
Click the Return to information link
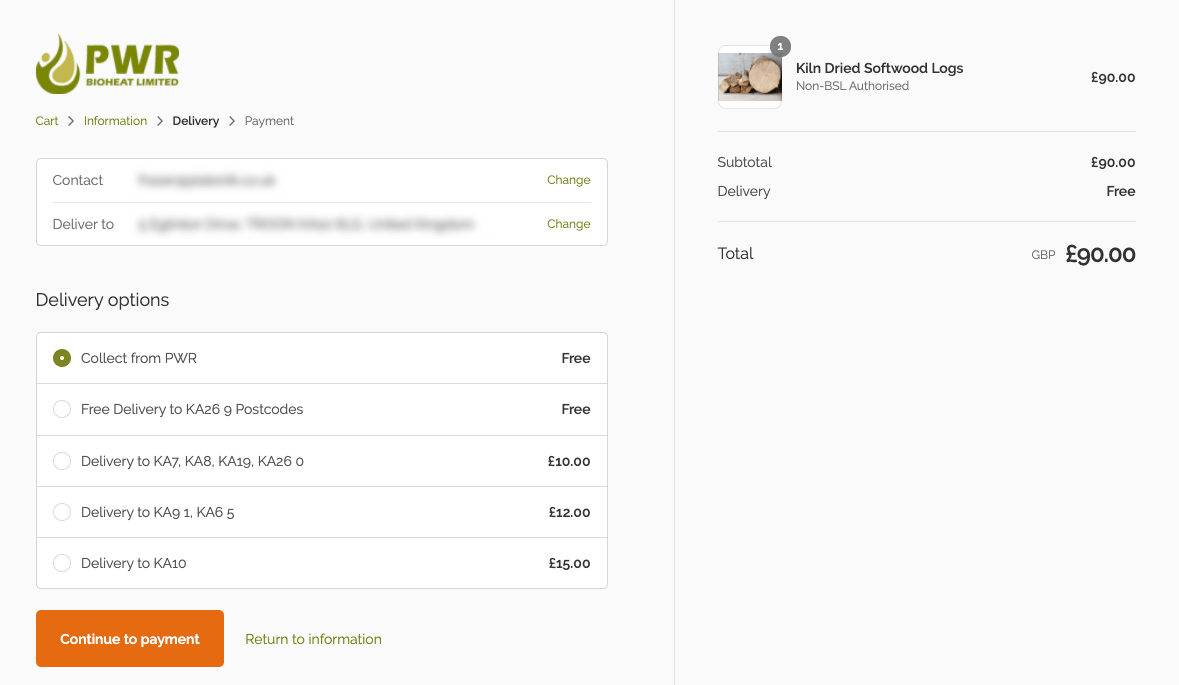(x=313, y=638)
